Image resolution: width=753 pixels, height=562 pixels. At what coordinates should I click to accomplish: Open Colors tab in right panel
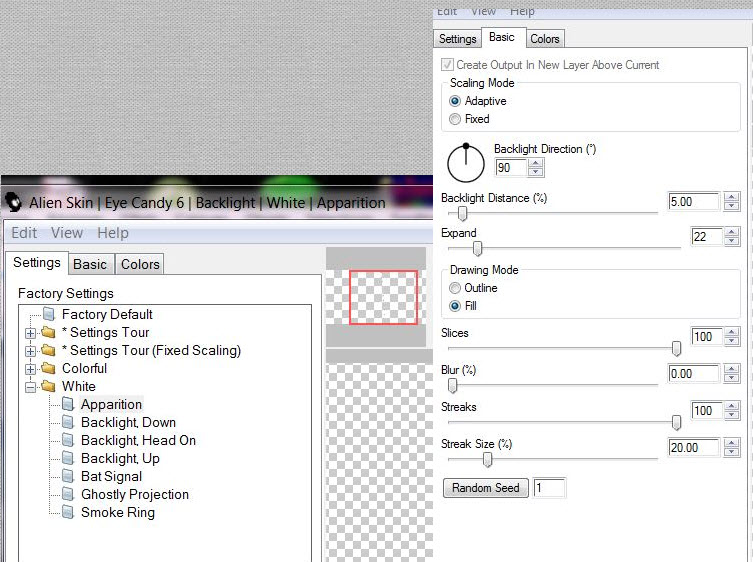pyautogui.click(x=545, y=39)
